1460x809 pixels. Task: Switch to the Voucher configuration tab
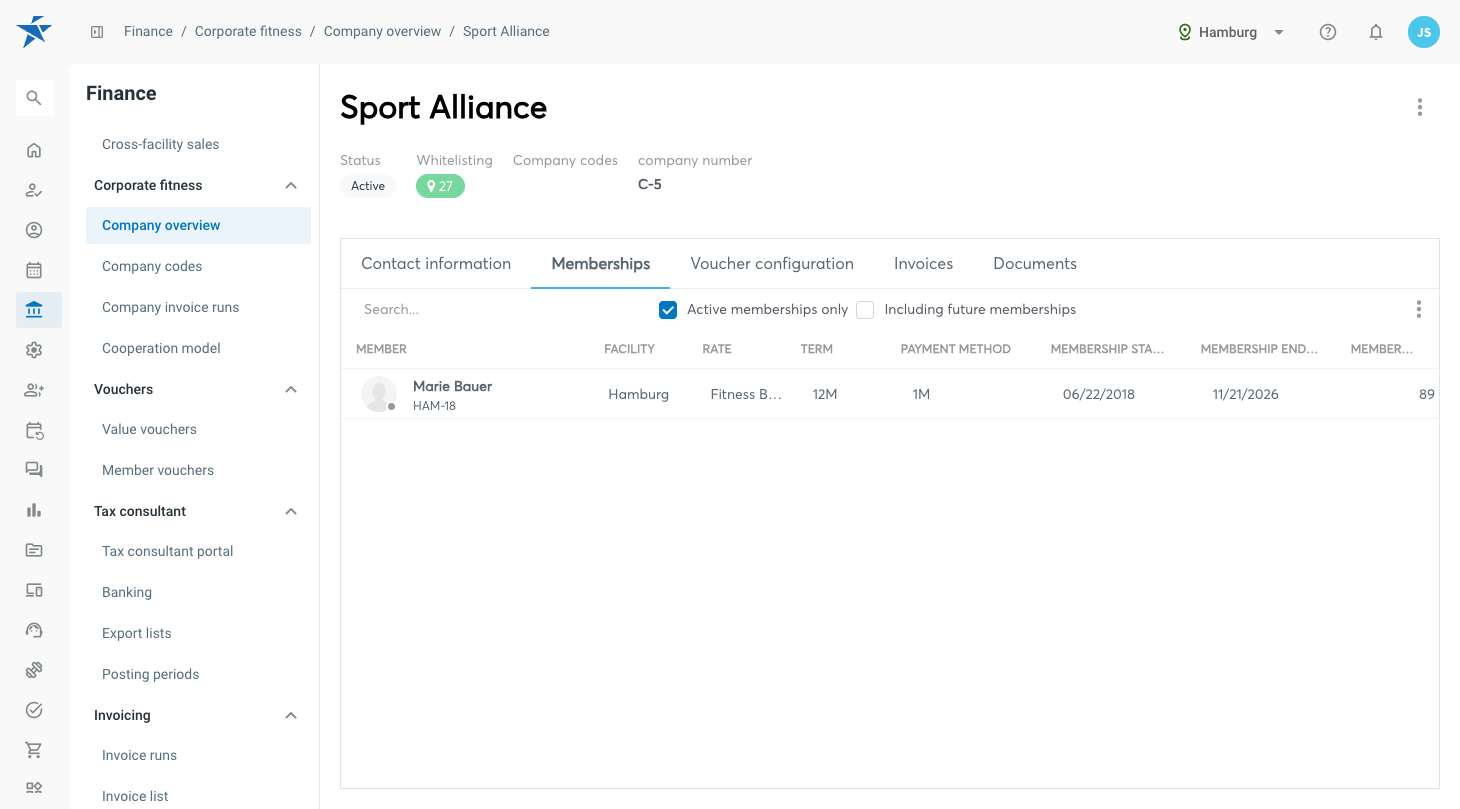click(x=772, y=264)
